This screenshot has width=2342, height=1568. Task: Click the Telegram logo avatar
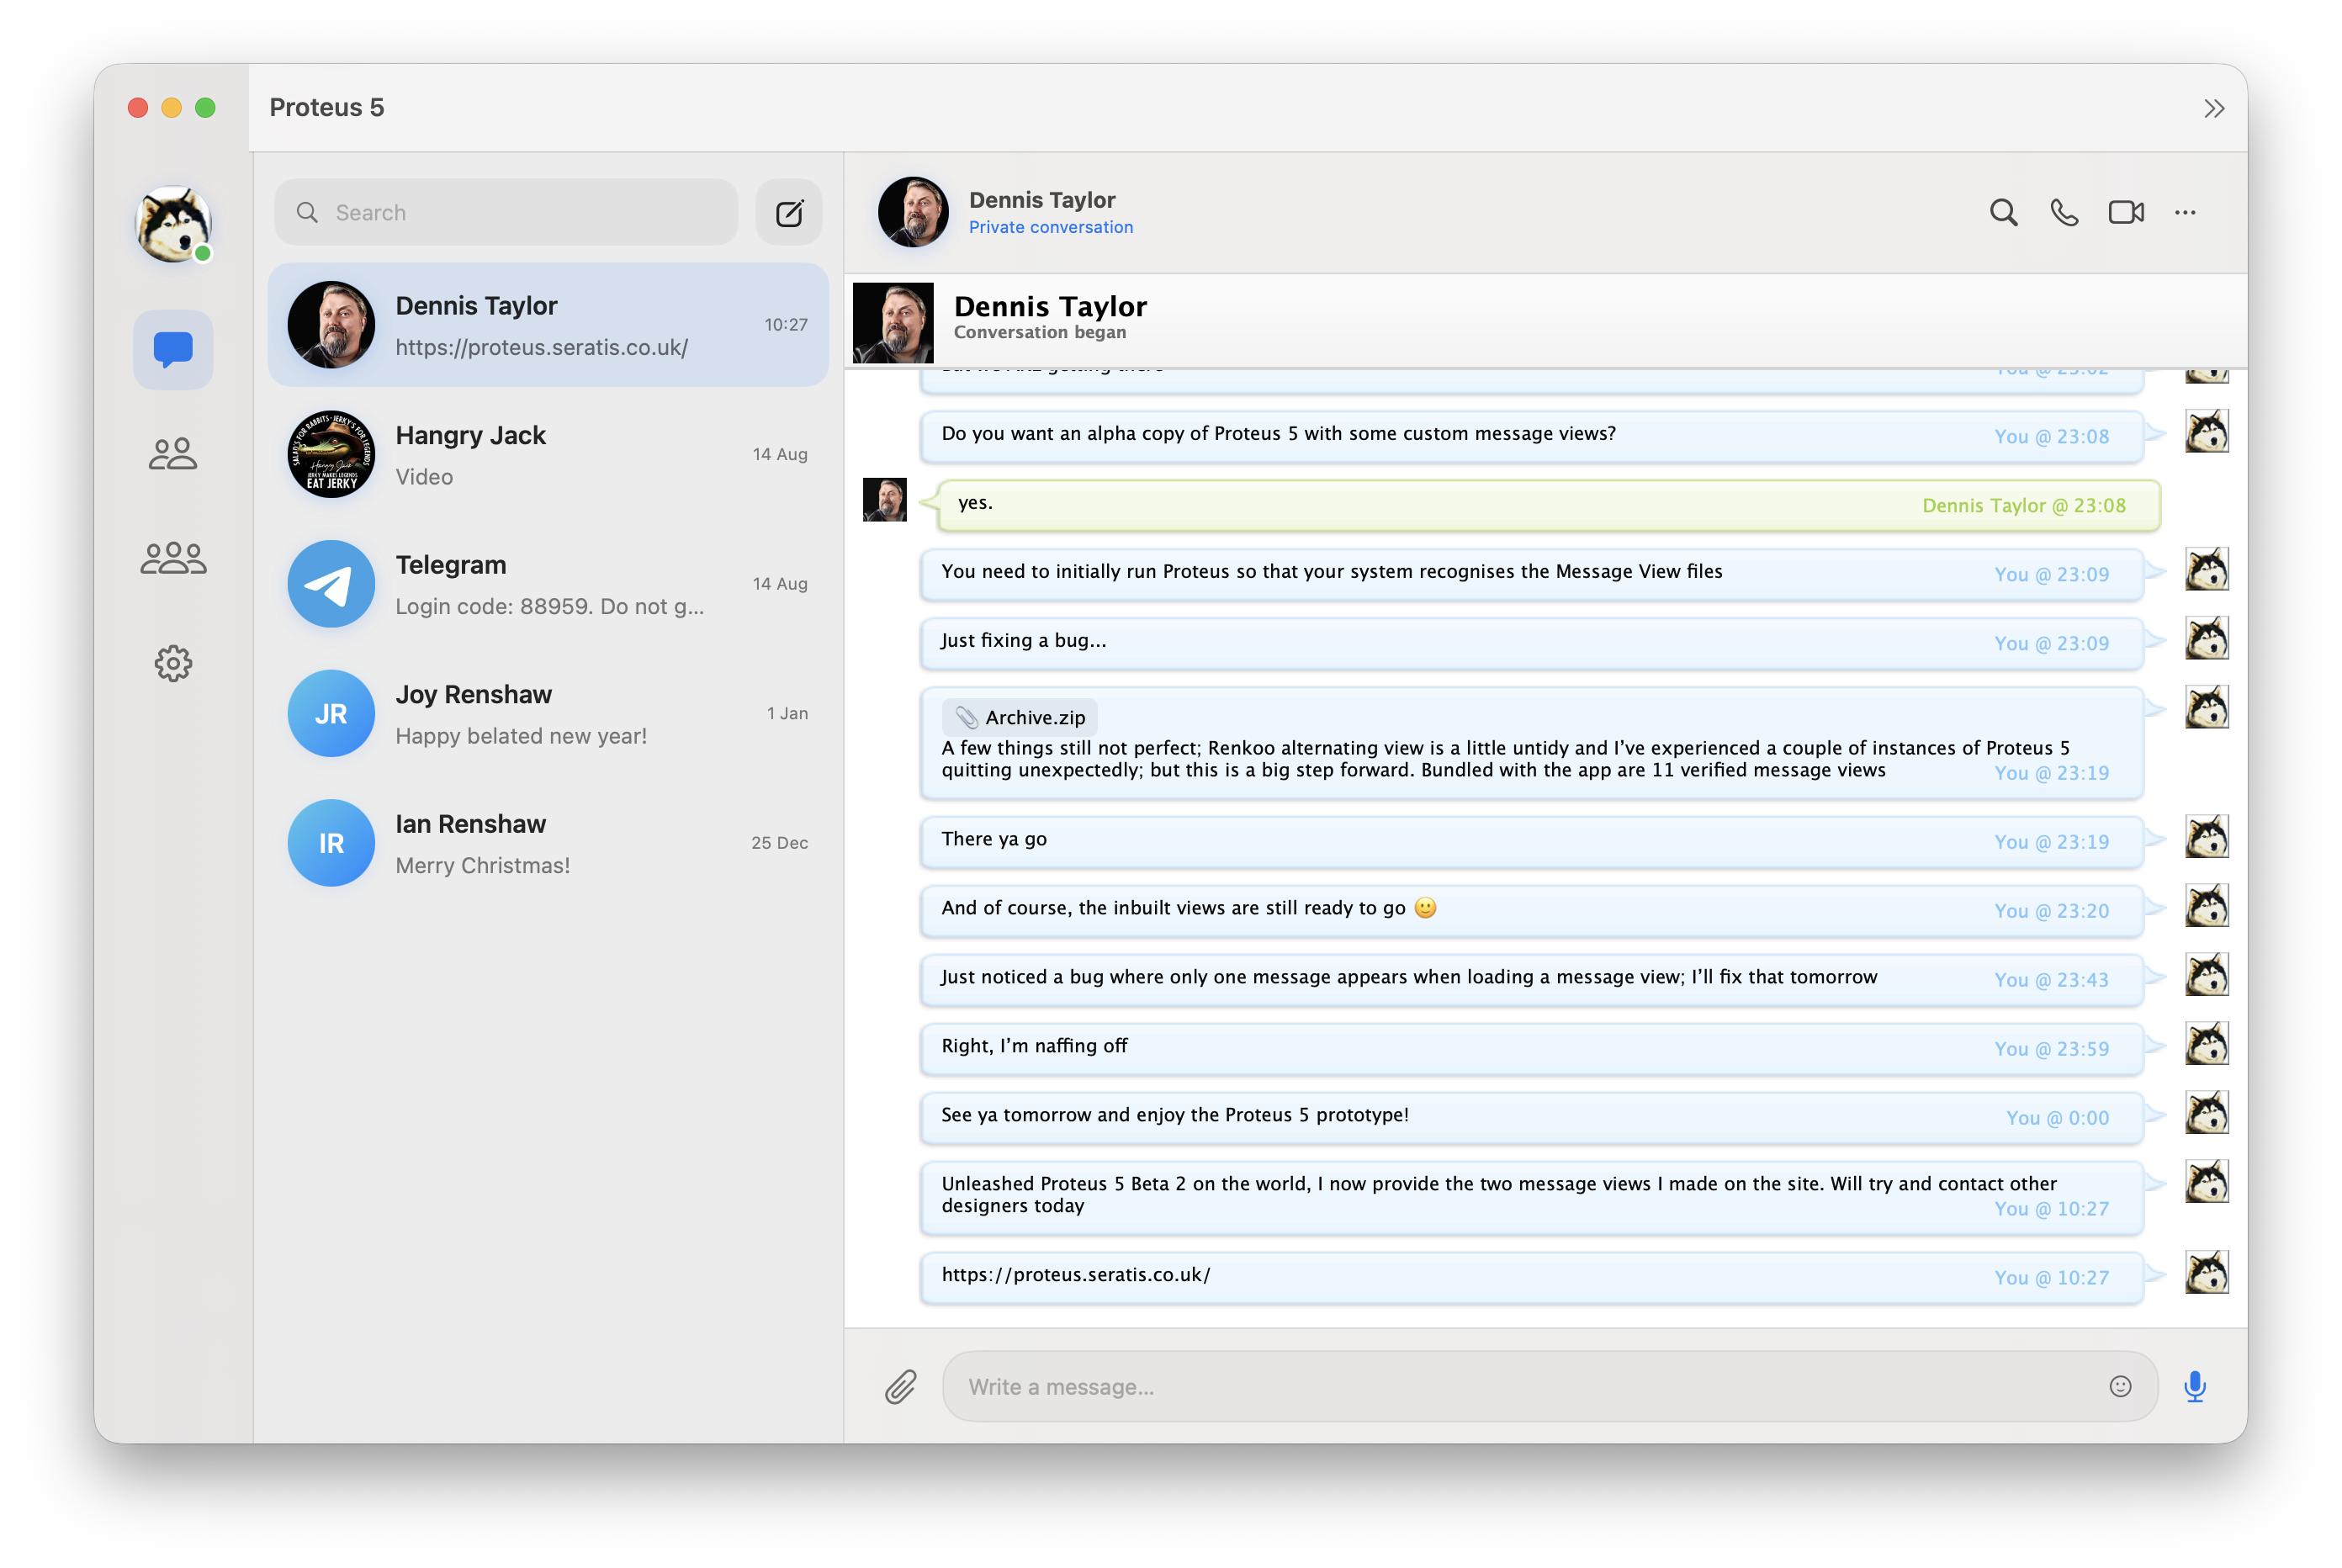331,584
